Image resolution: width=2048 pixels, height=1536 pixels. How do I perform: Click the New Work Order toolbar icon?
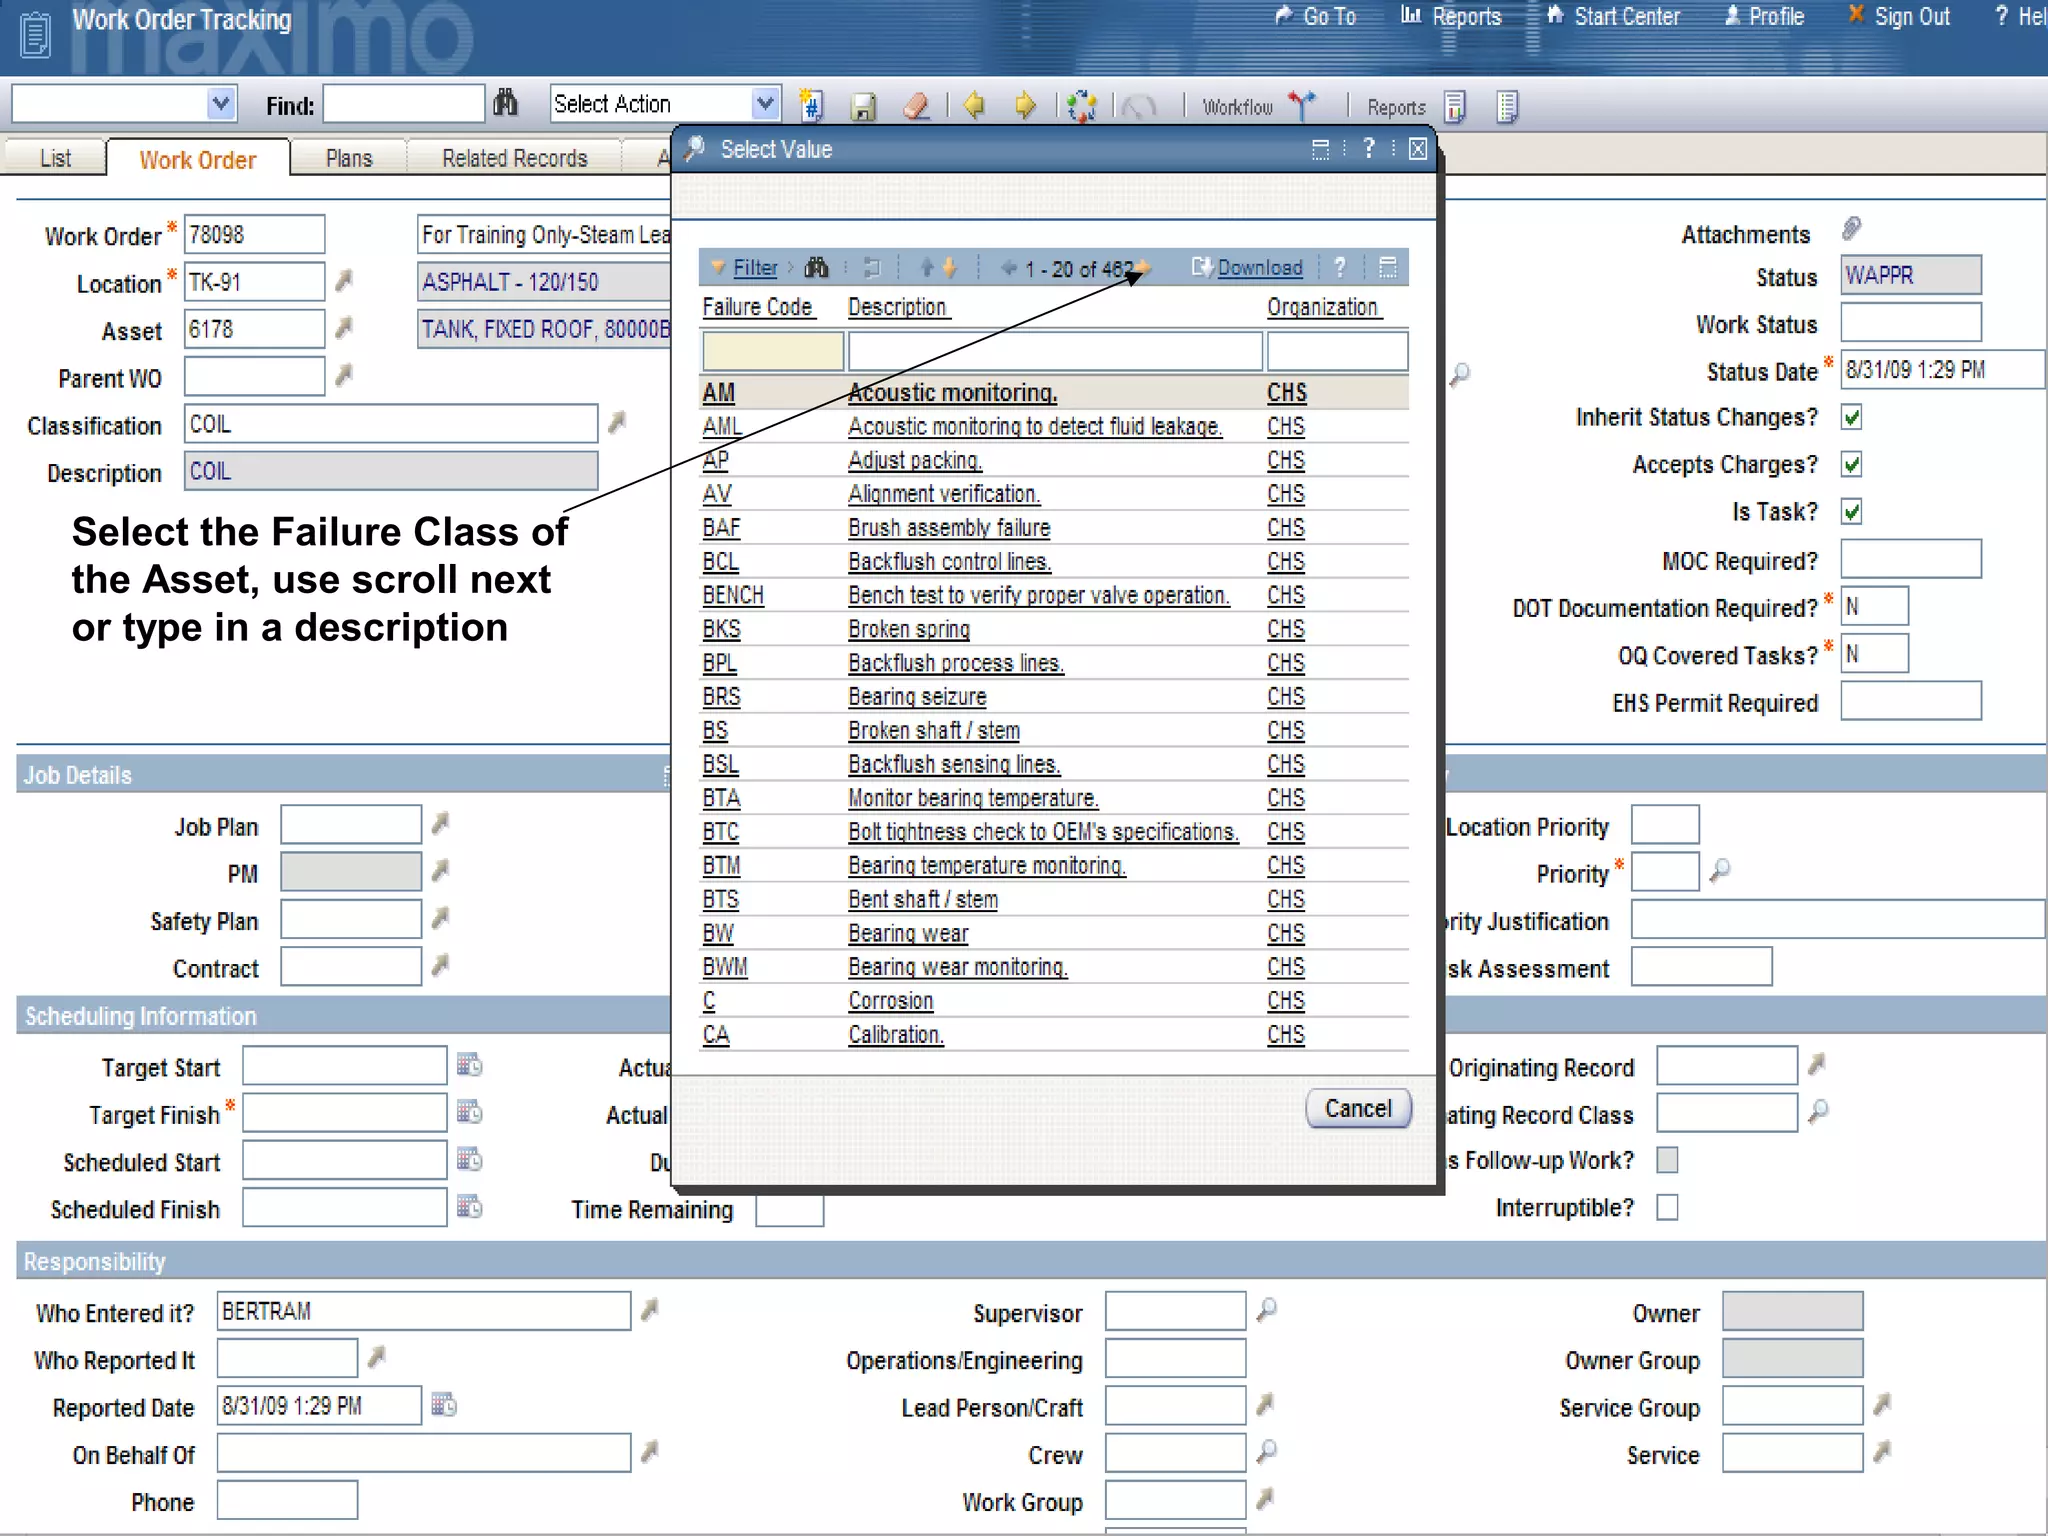point(811,105)
